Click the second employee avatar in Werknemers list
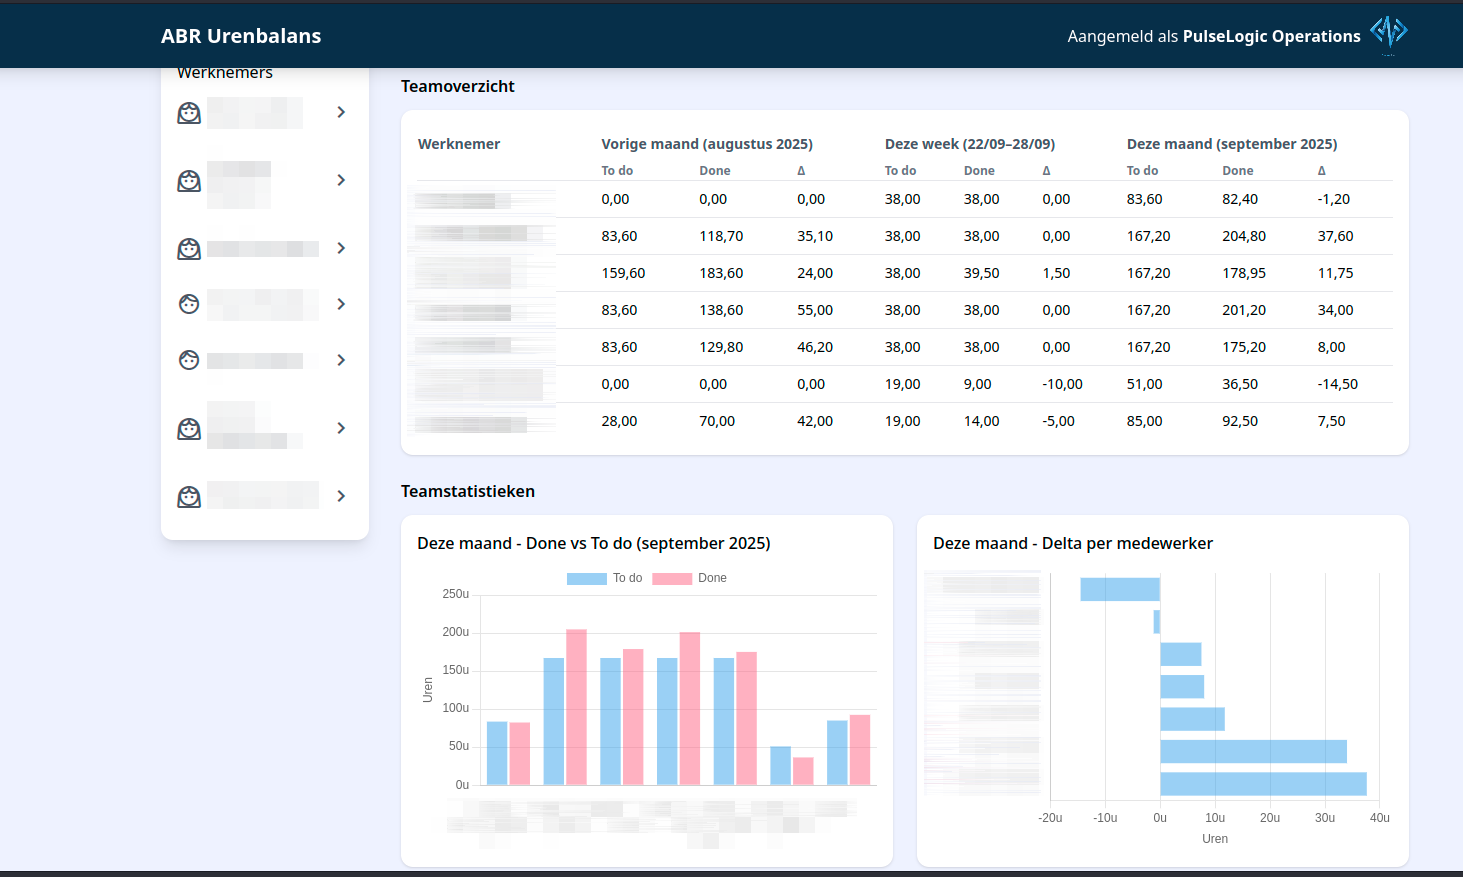Image resolution: width=1463 pixels, height=877 pixels. (189, 181)
